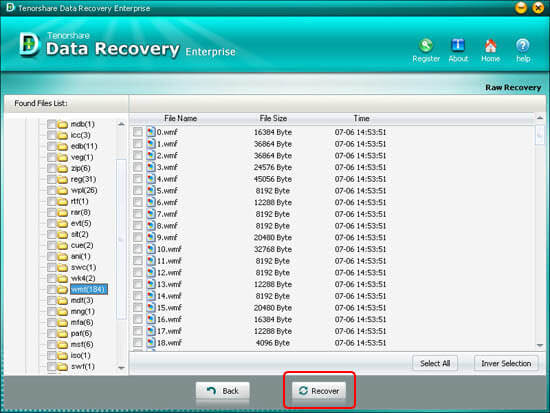This screenshot has height=413, width=550.
Task: Check the box for 16.wmf
Action: [138, 319]
